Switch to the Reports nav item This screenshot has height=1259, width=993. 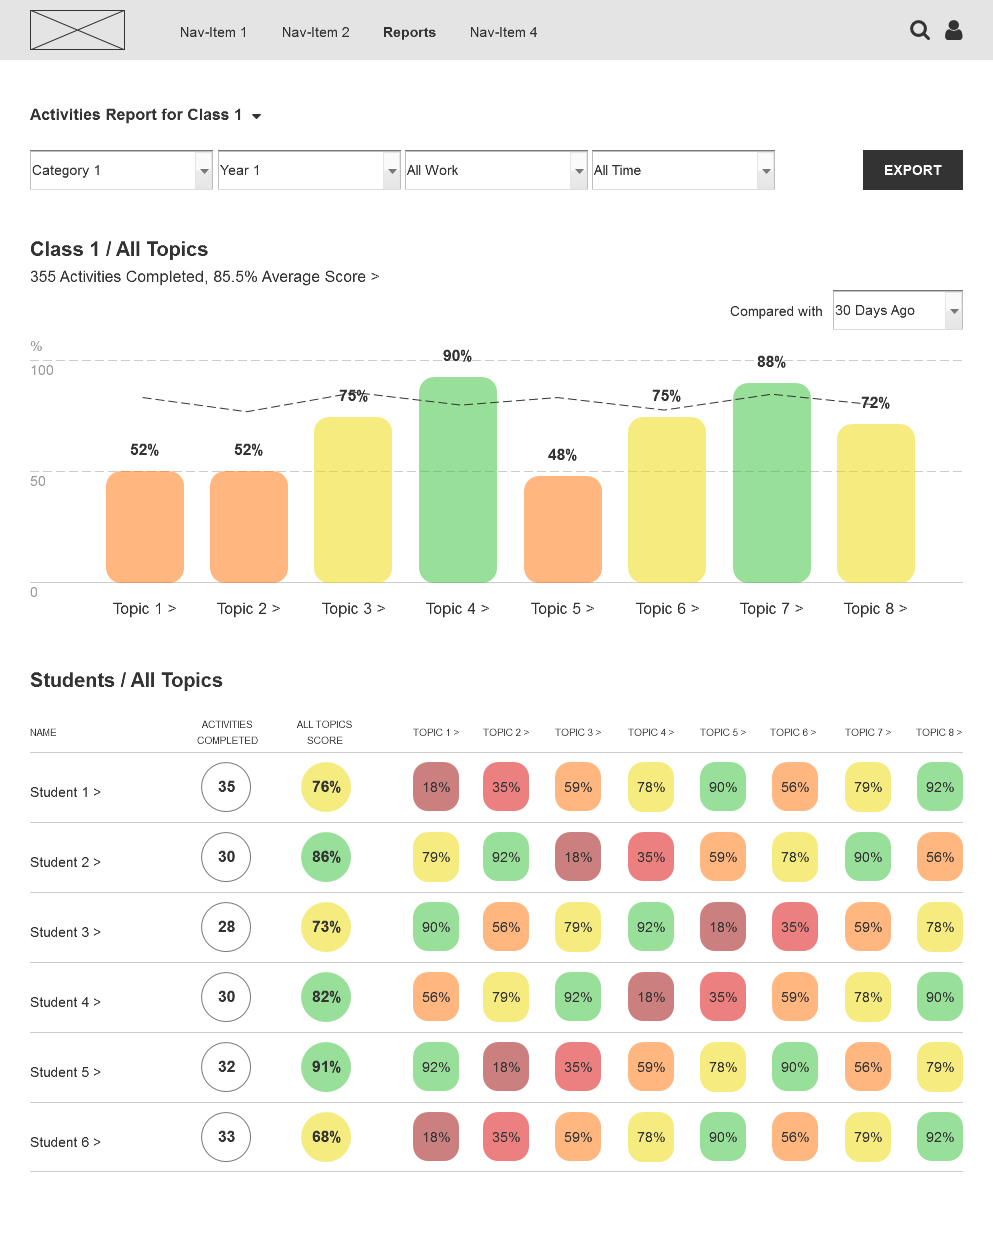pyautogui.click(x=409, y=32)
